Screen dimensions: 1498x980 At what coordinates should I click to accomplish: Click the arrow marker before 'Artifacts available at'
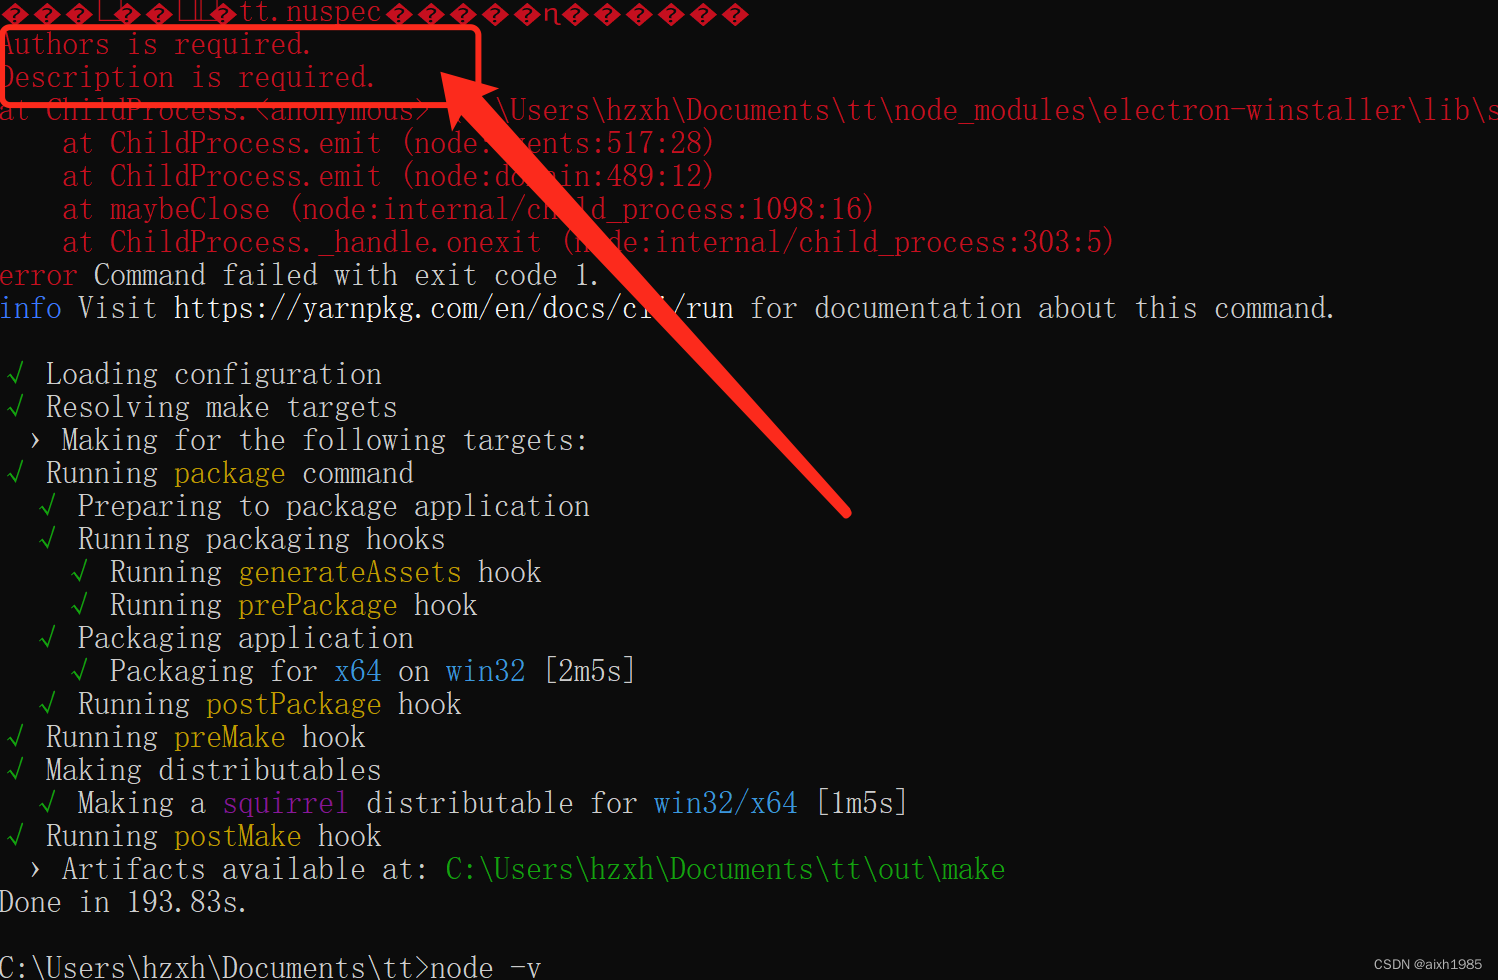36,869
